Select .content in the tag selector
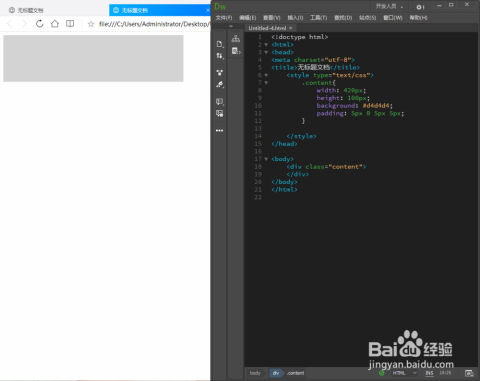 tap(295, 373)
